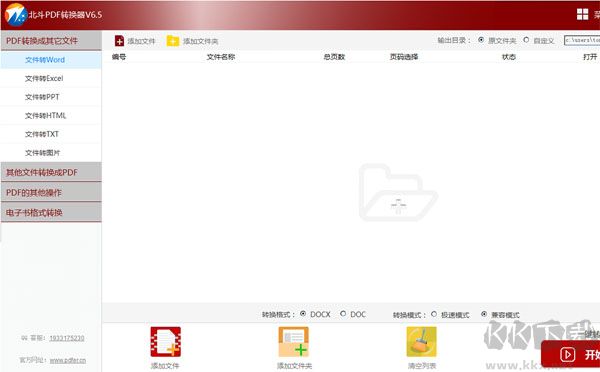This screenshot has width=600, height=372.
Task: Click the 清空列表 caption under broom icon
Action: click(421, 365)
